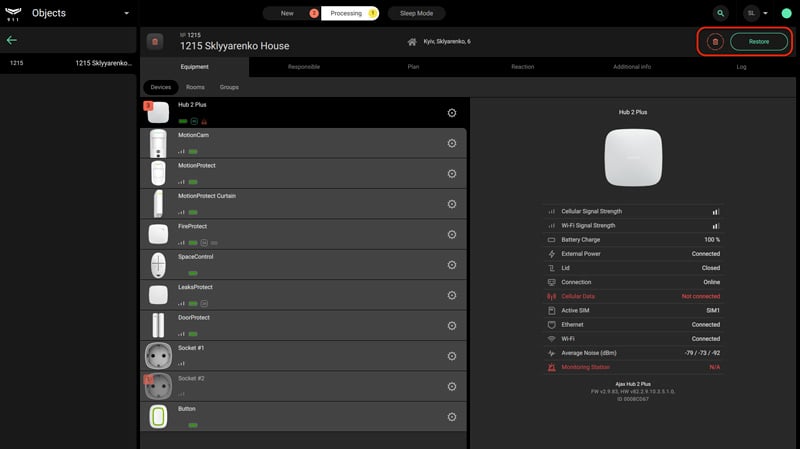Click the large Hub 2 Plus image
This screenshot has width=800, height=449.
pyautogui.click(x=633, y=158)
